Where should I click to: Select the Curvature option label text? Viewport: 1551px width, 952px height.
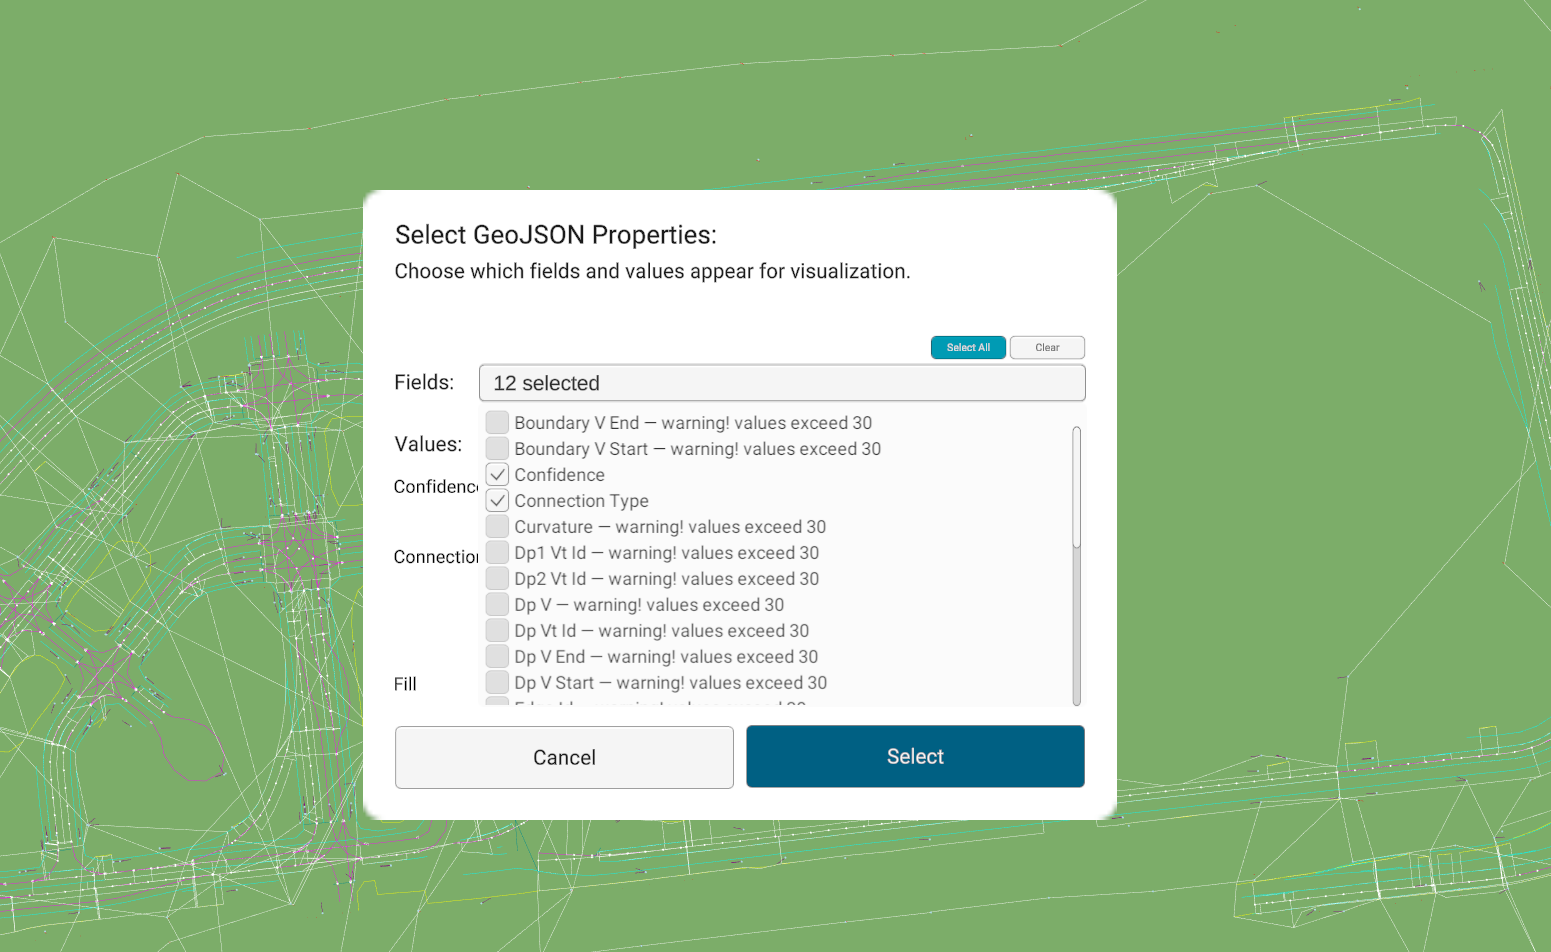tap(553, 527)
